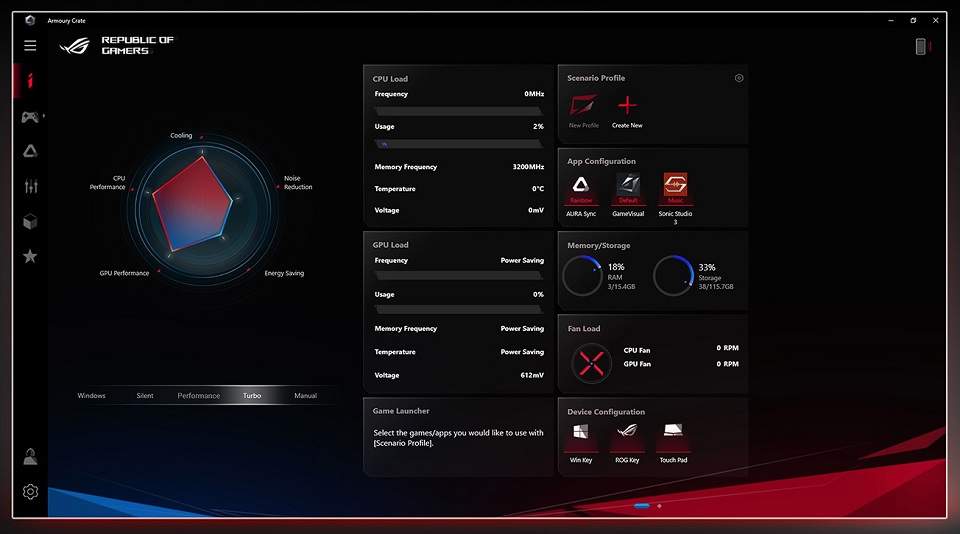Click the first page indicator dot
This screenshot has width=960, height=534.
click(642, 506)
